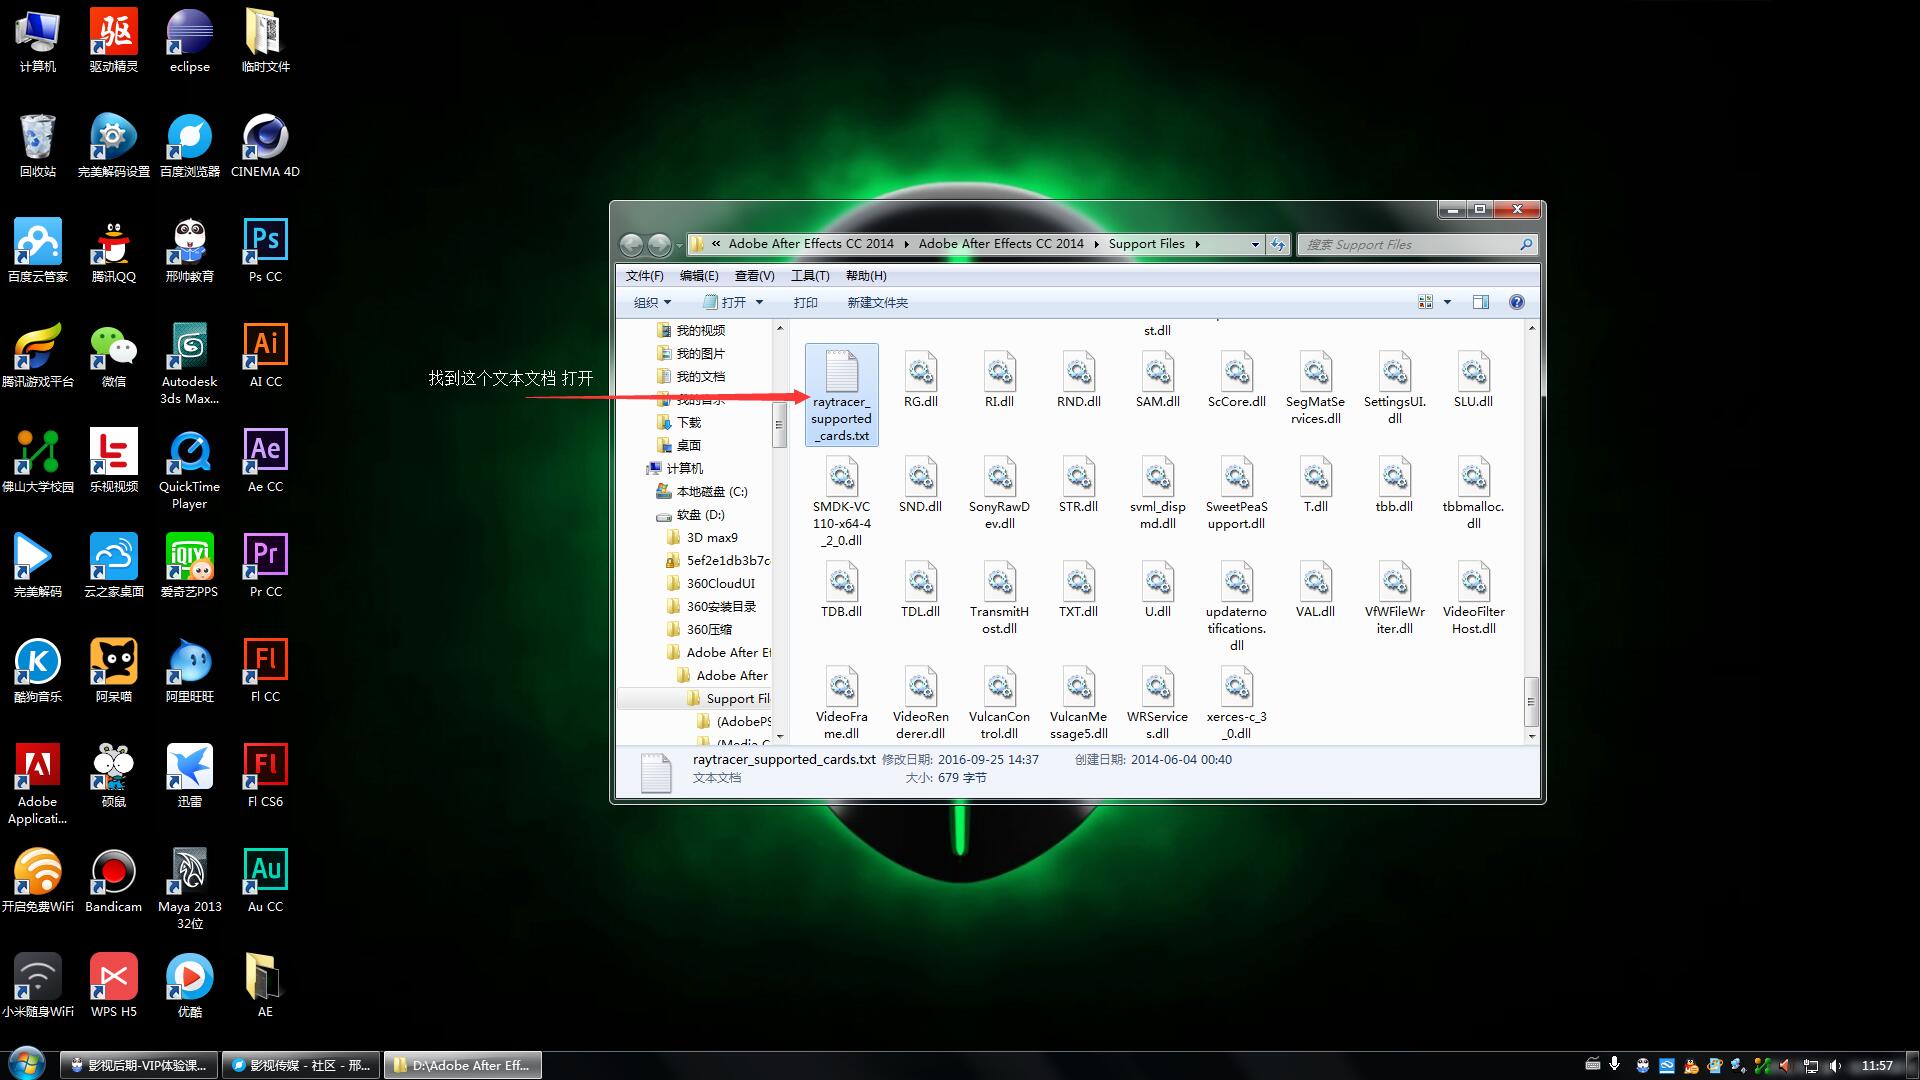Open the 文件(F) menu

pos(644,276)
